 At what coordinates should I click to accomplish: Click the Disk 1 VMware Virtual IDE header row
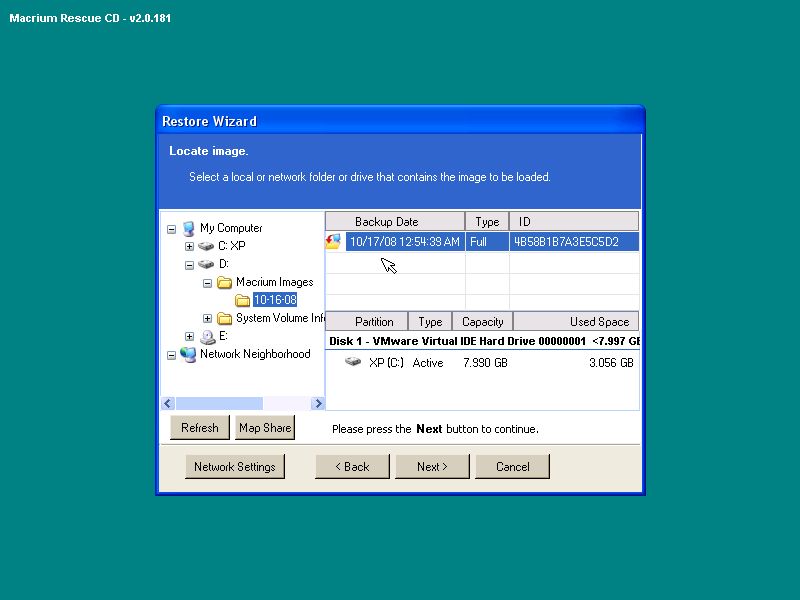point(482,341)
